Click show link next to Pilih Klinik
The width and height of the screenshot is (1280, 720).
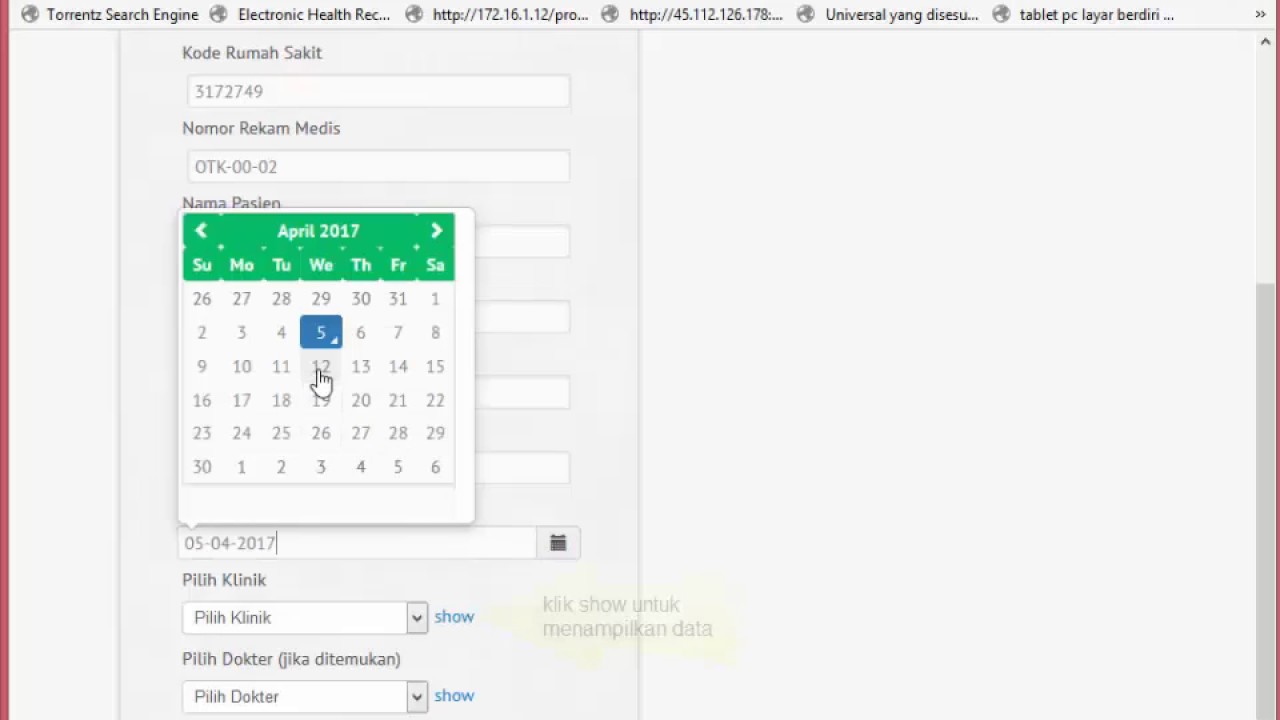click(454, 617)
